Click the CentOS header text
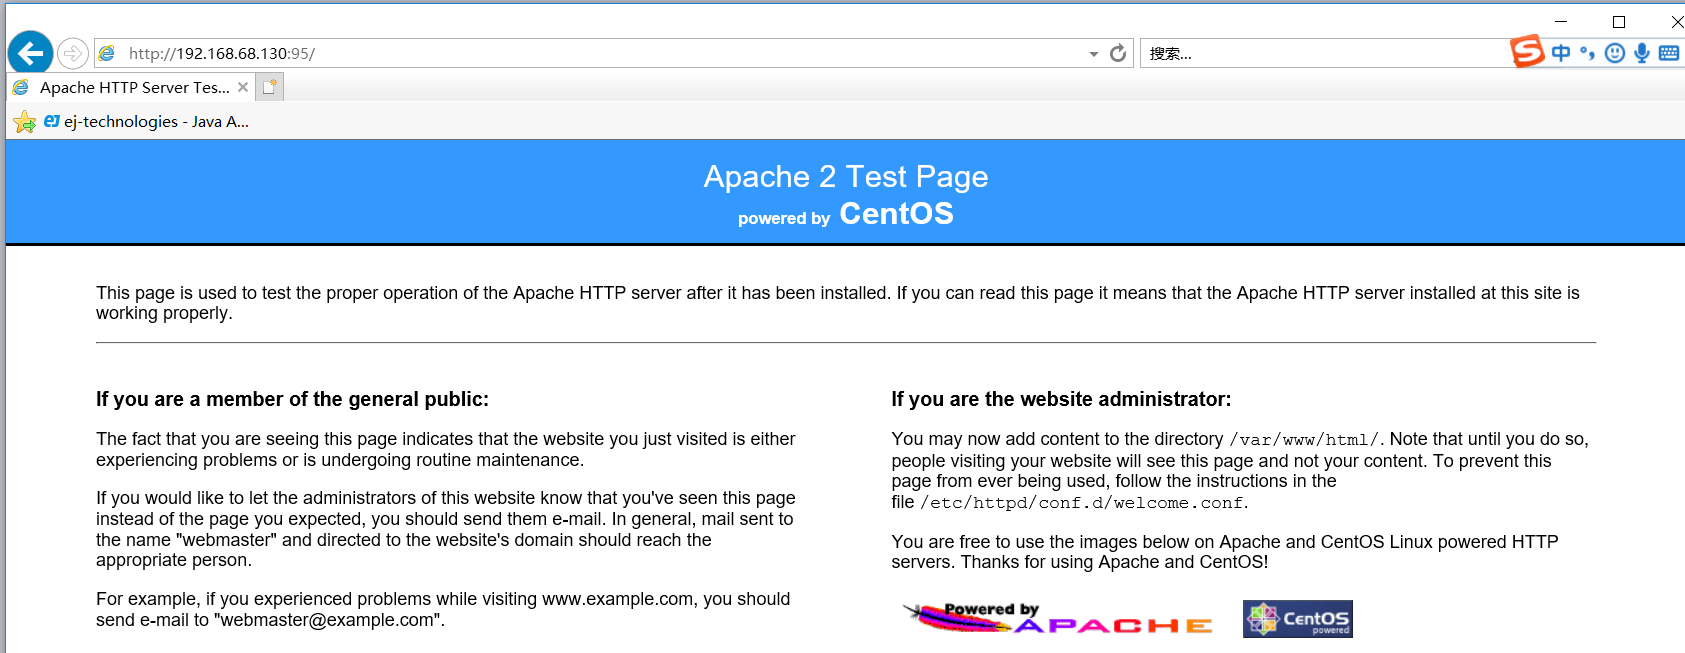 [x=896, y=213]
